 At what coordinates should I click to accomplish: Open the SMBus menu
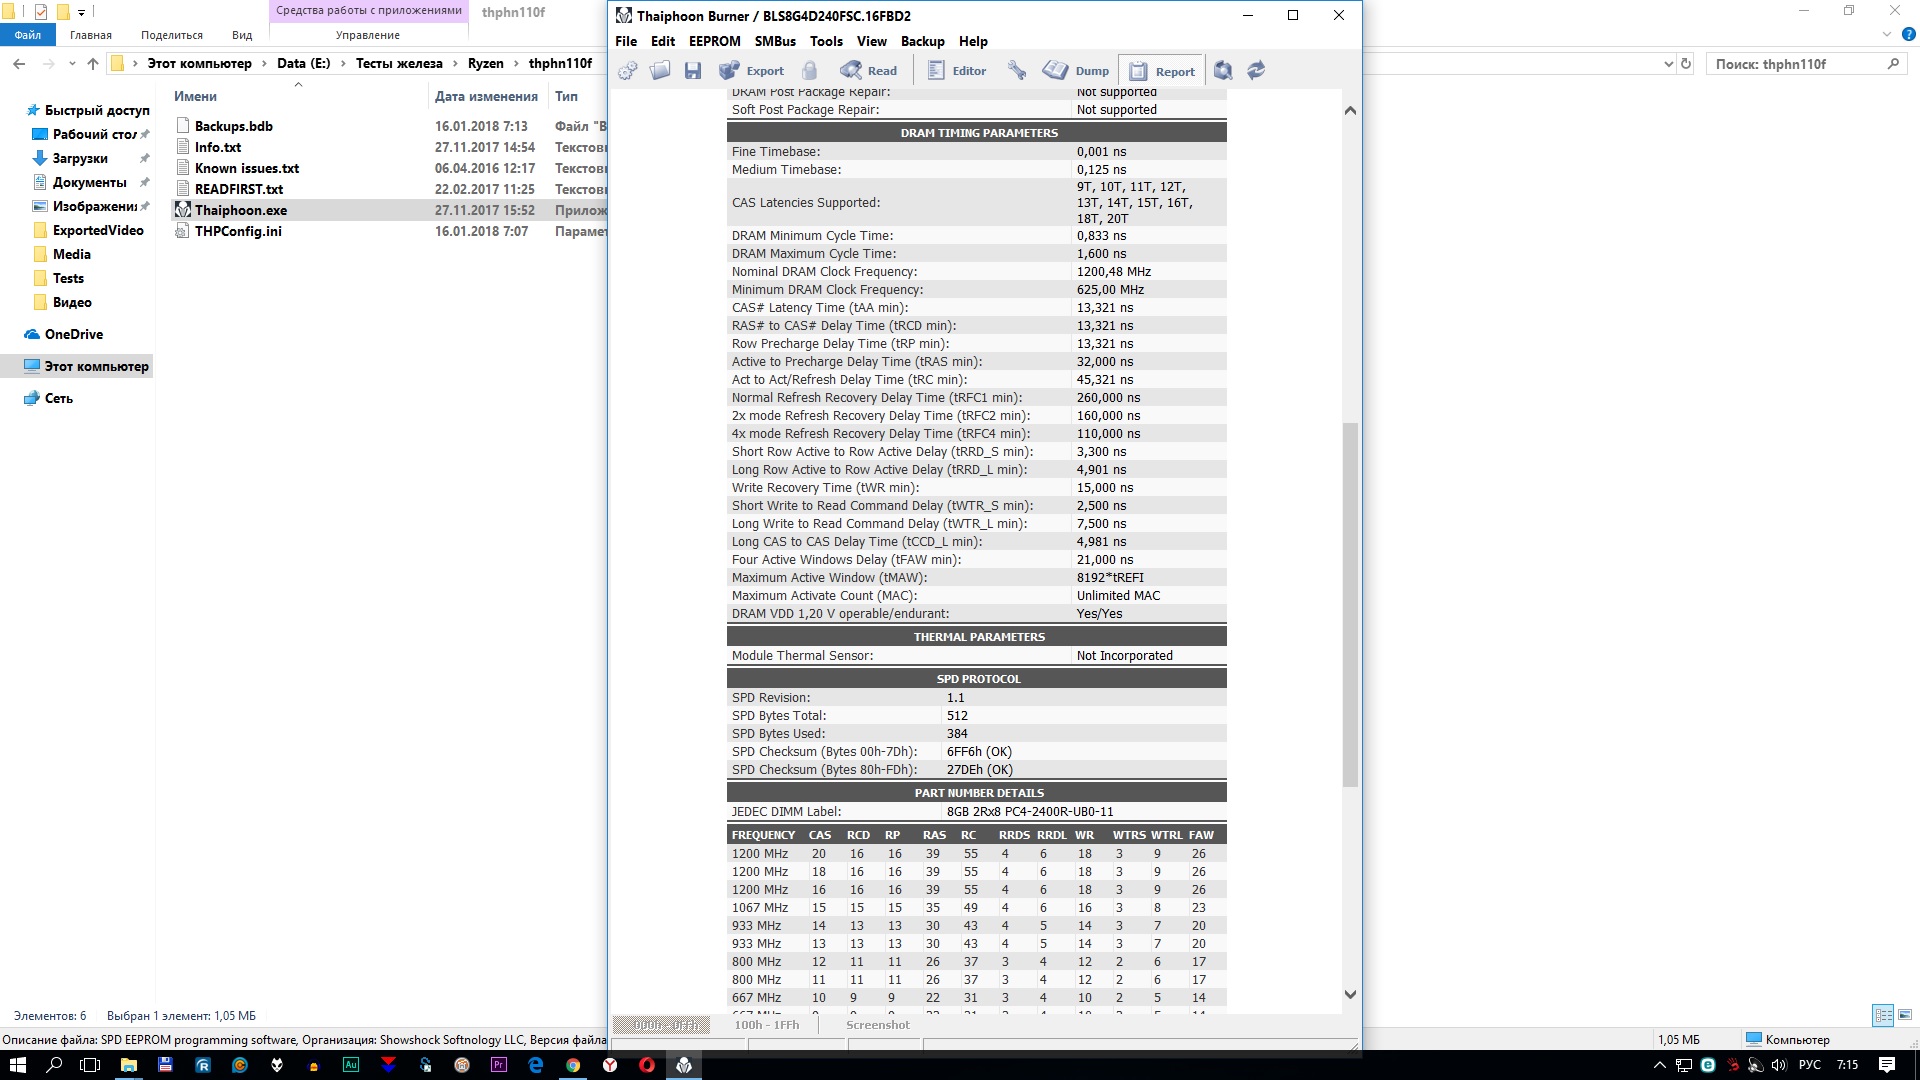coord(775,41)
